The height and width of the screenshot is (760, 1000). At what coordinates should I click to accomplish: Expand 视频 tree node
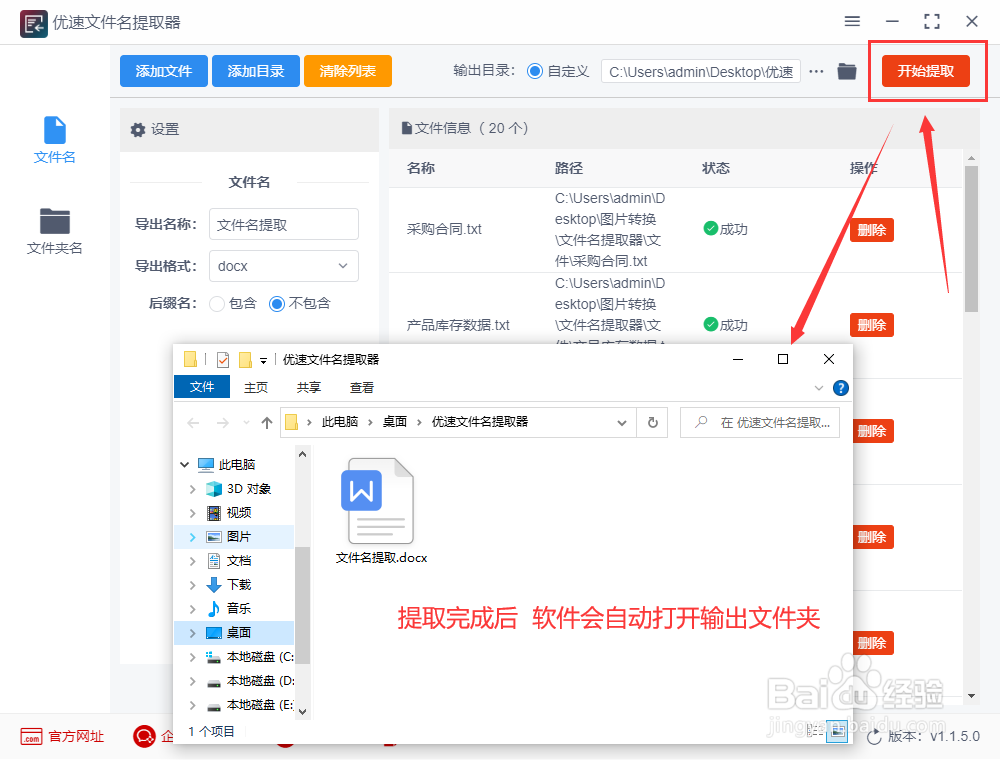click(x=193, y=513)
